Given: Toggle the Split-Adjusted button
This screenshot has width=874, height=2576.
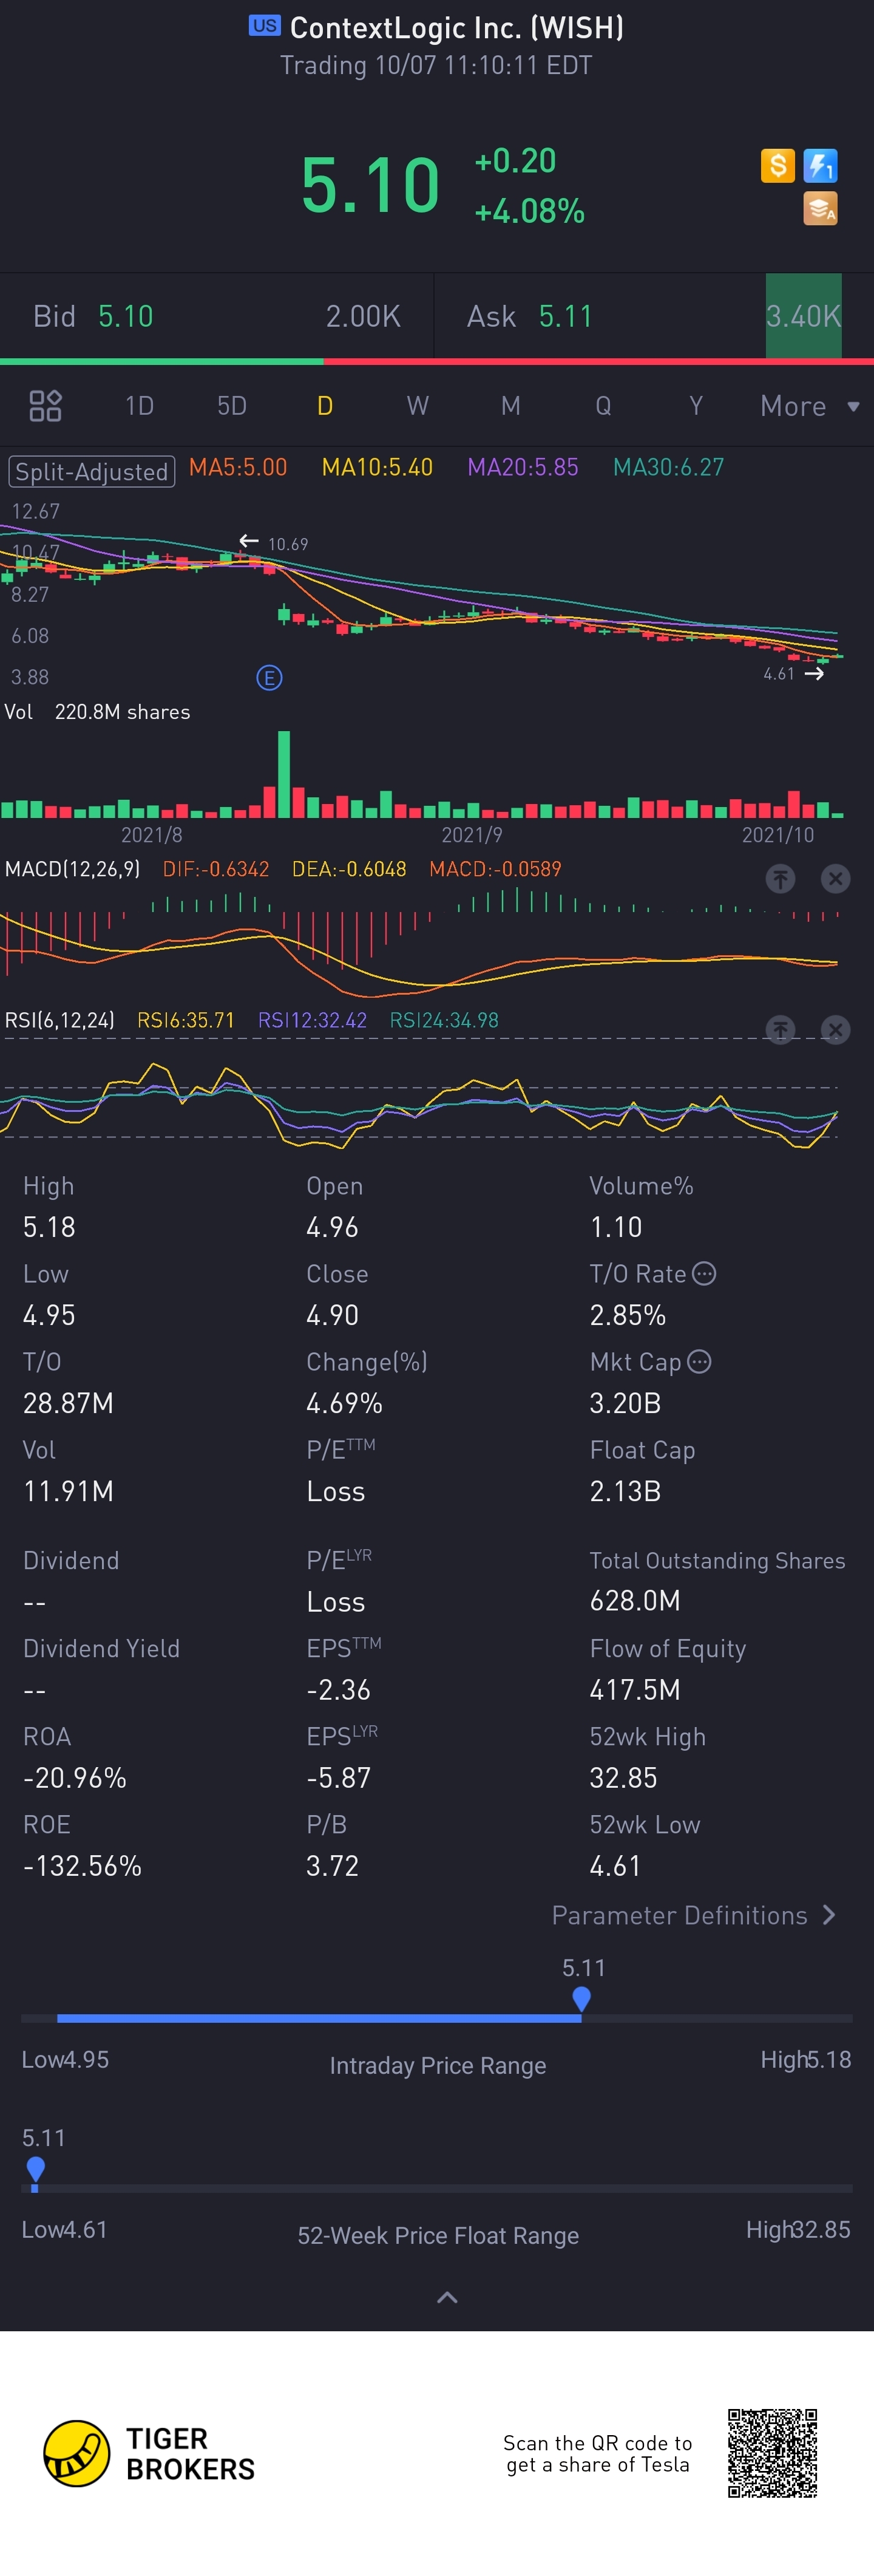Looking at the screenshot, I should coord(92,471).
